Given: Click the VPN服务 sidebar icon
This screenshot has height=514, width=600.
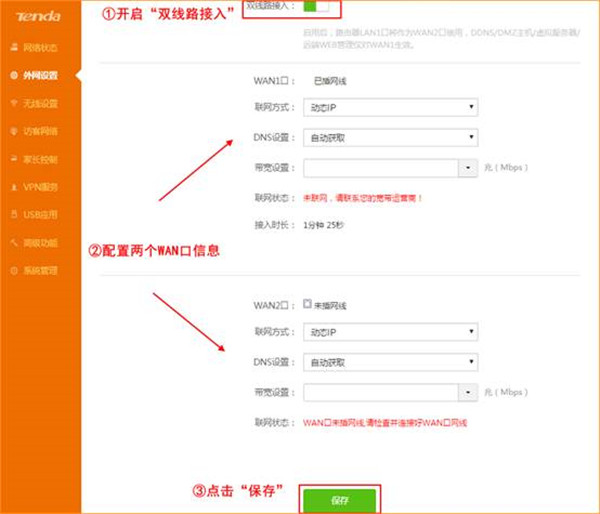Looking at the screenshot, I should pyautogui.click(x=14, y=187).
